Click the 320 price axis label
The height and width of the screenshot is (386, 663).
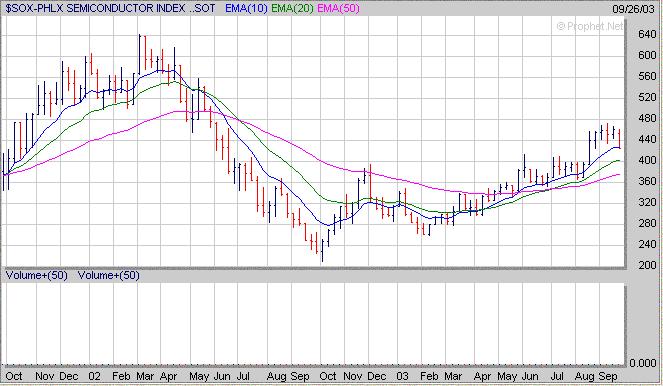tap(647, 203)
